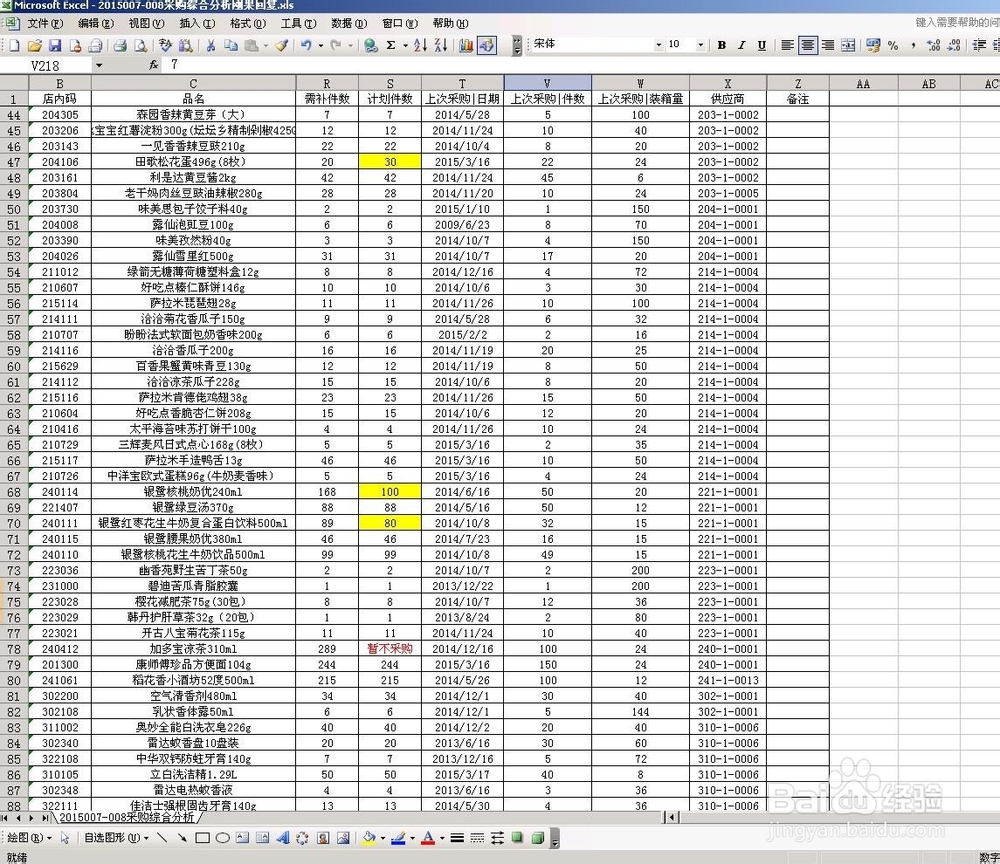This screenshot has height=864, width=1000.
Task: Open the 自选图形 AutoShapes menu
Action: point(116,838)
